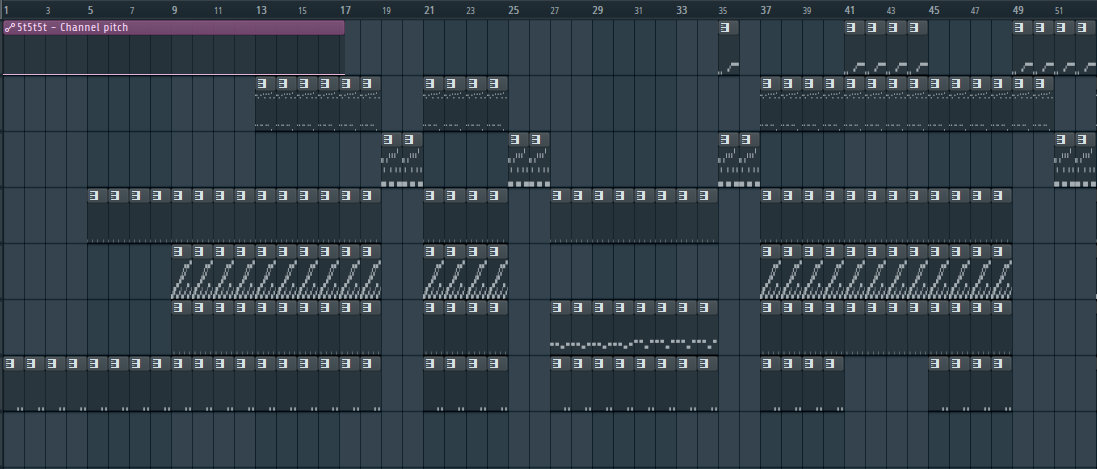This screenshot has width=1097, height=469.
Task: Select the bar 30 clip notes in sixth track
Action: click(x=623, y=335)
